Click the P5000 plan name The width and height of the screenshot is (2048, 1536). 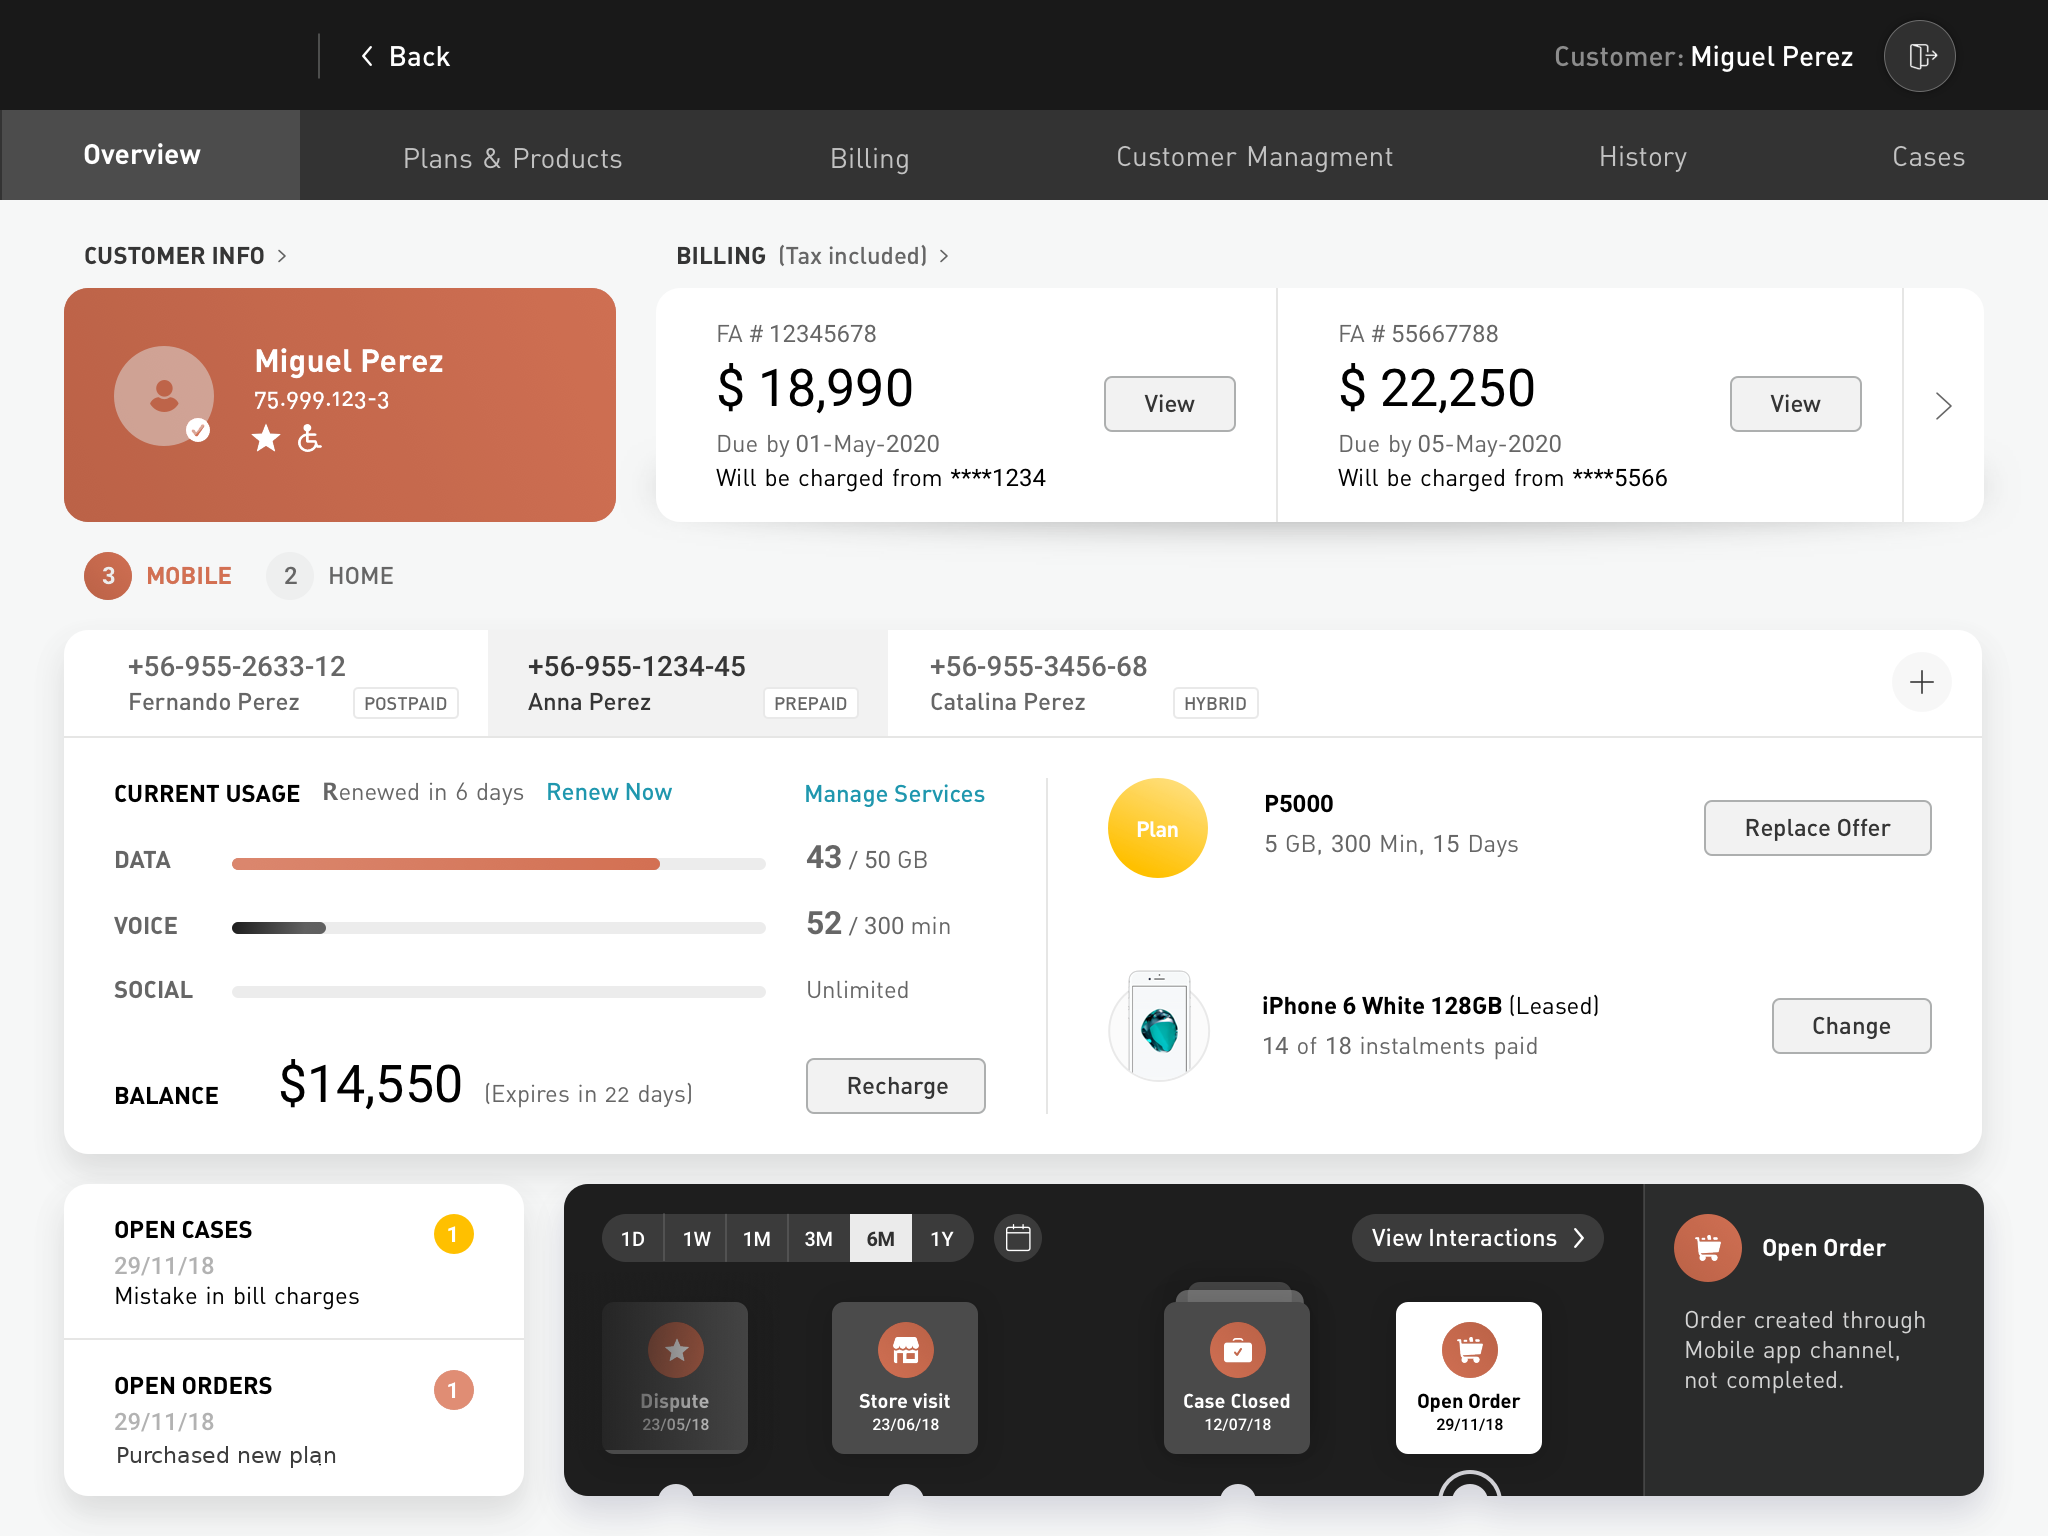(1298, 804)
